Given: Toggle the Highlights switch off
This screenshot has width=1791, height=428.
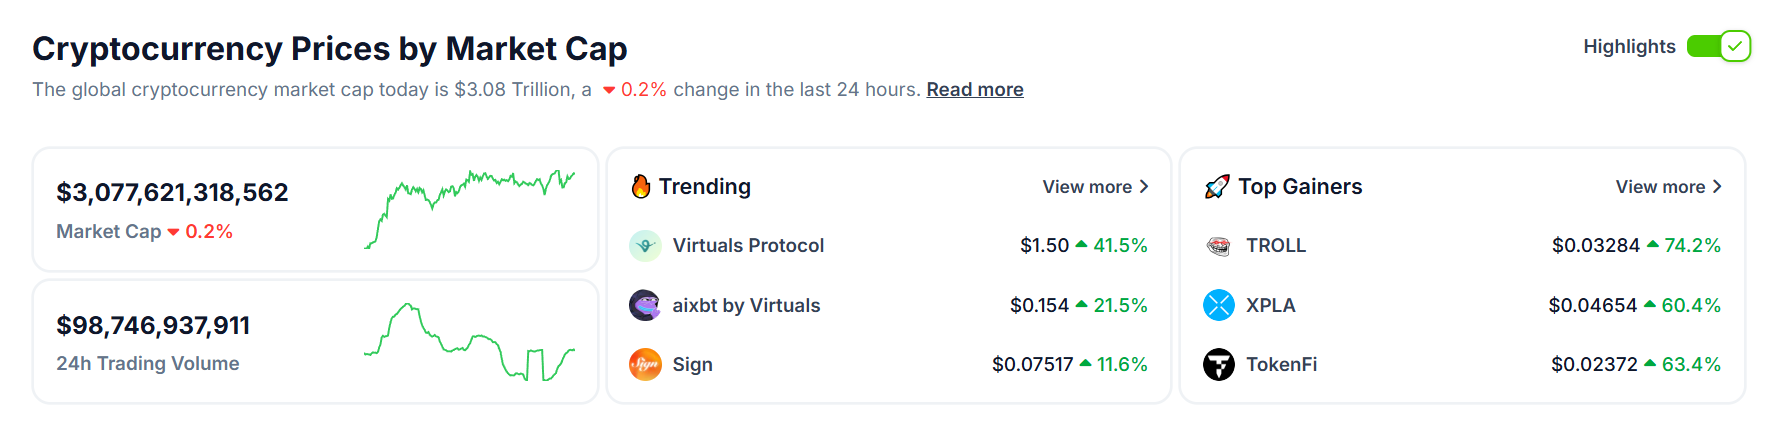Looking at the screenshot, I should [1718, 46].
